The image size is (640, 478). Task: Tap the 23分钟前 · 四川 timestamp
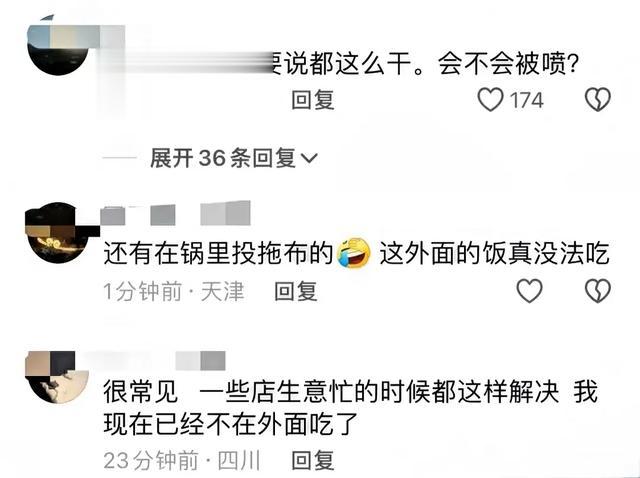(182, 461)
